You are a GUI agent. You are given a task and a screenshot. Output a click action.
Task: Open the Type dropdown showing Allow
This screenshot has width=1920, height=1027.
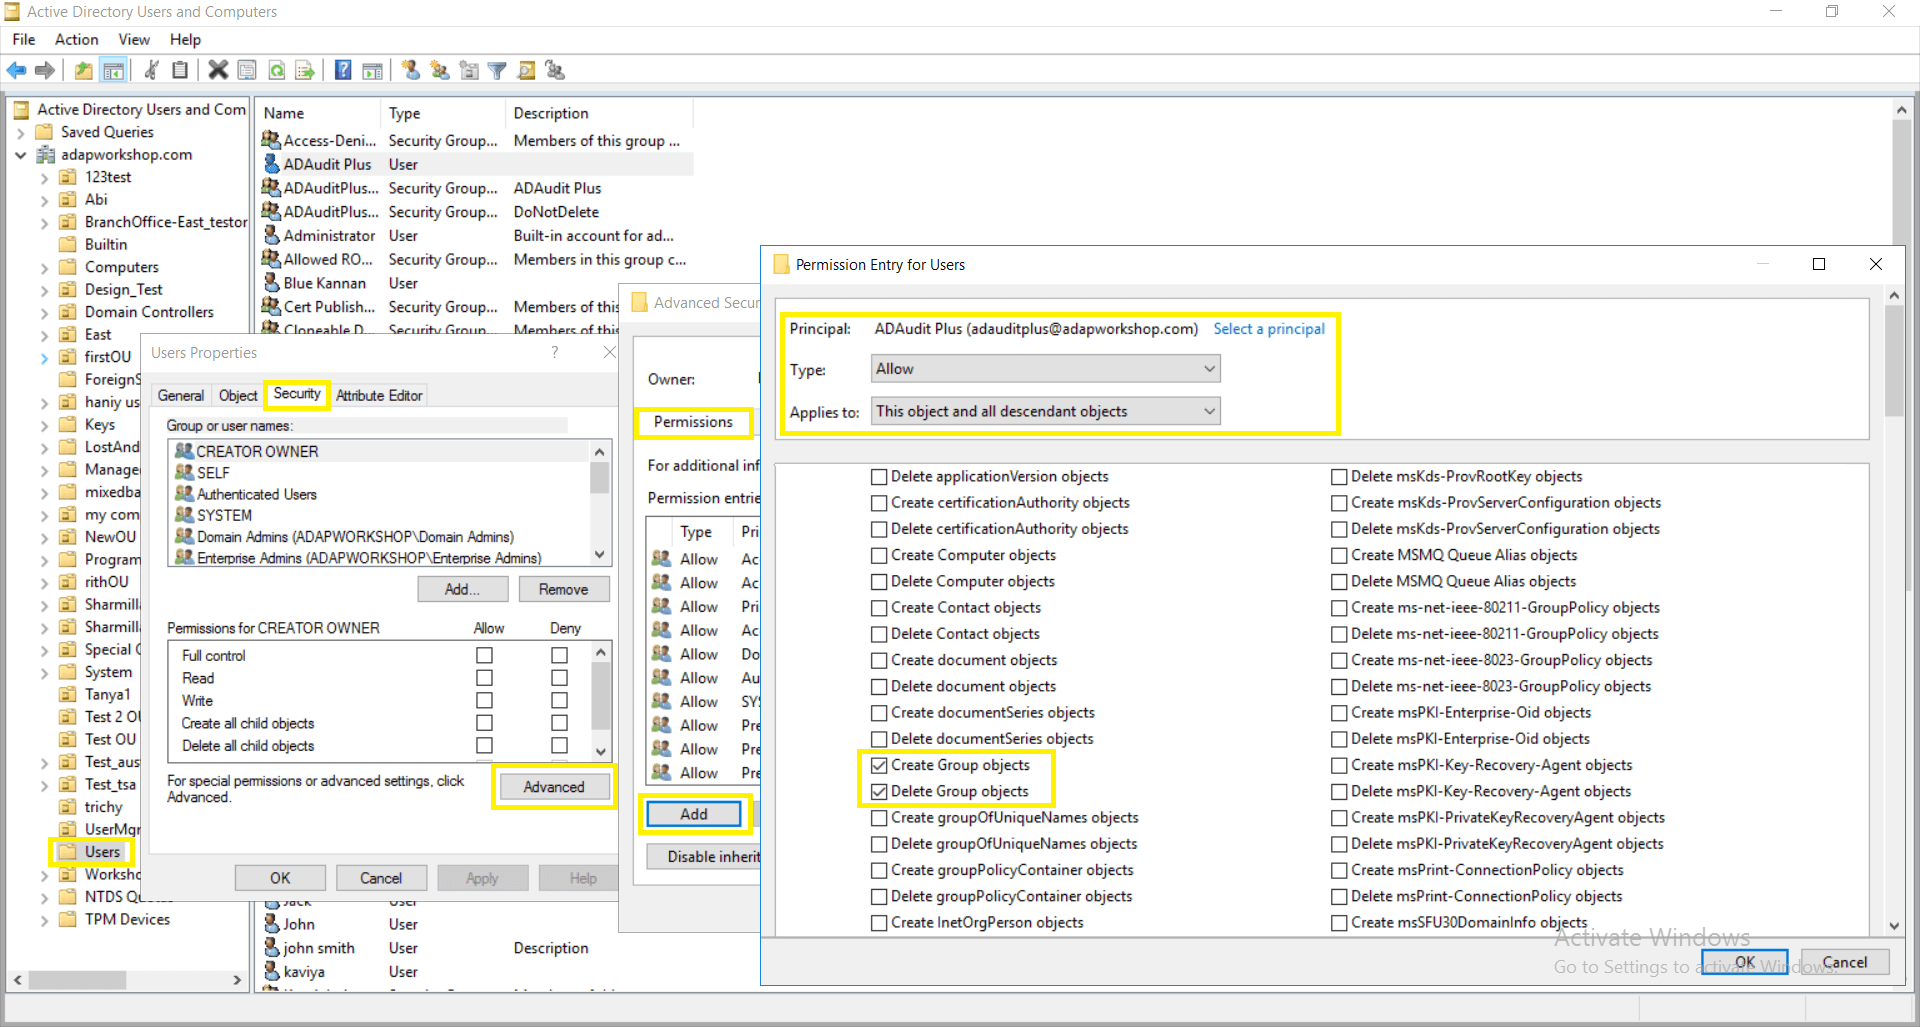pyautogui.click(x=1043, y=368)
